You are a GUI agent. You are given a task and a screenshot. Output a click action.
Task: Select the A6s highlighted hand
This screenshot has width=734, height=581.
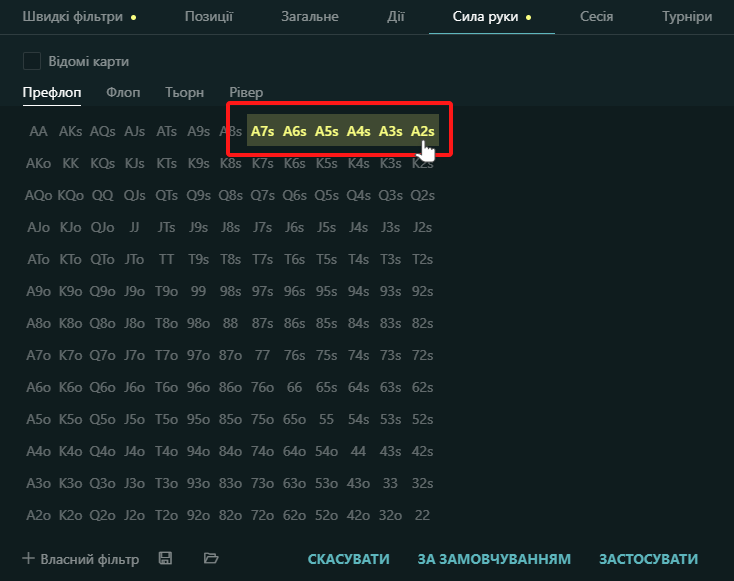coord(294,132)
